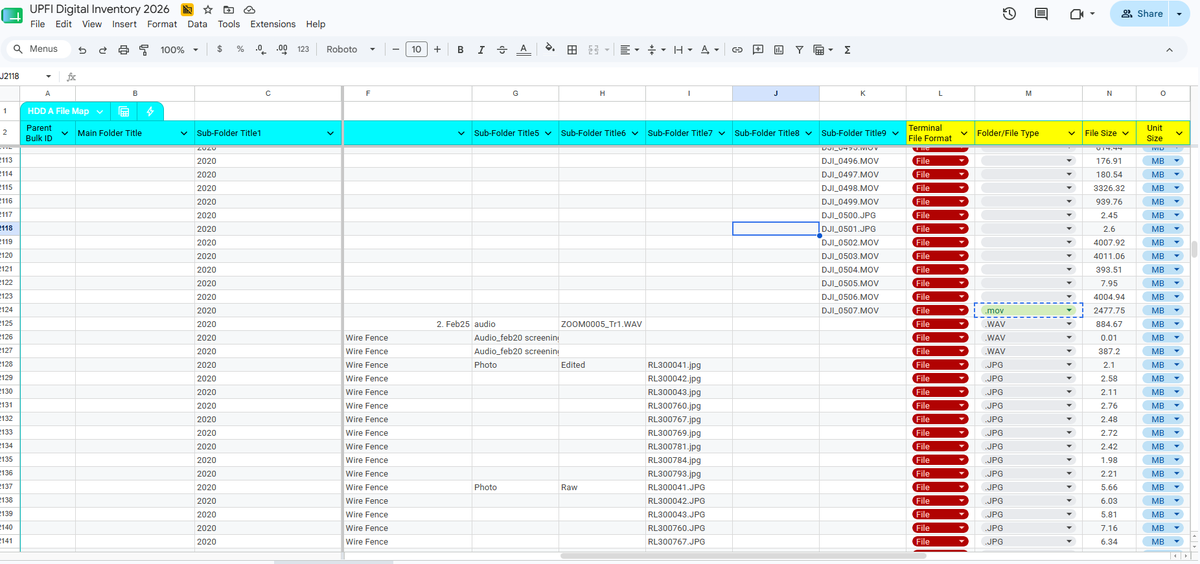This screenshot has width=1200, height=564.
Task: Open the functions sigma menu
Action: [x=848, y=49]
